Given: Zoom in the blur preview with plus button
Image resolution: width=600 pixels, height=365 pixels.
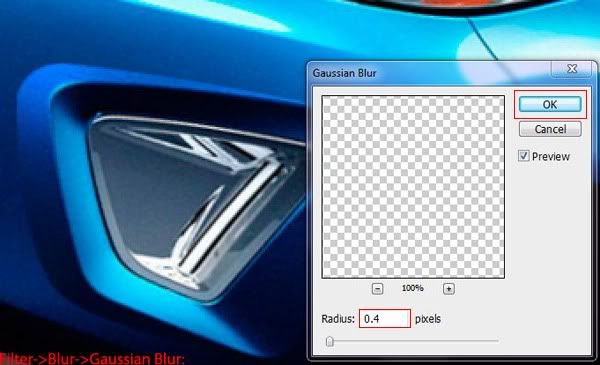Looking at the screenshot, I should (449, 288).
